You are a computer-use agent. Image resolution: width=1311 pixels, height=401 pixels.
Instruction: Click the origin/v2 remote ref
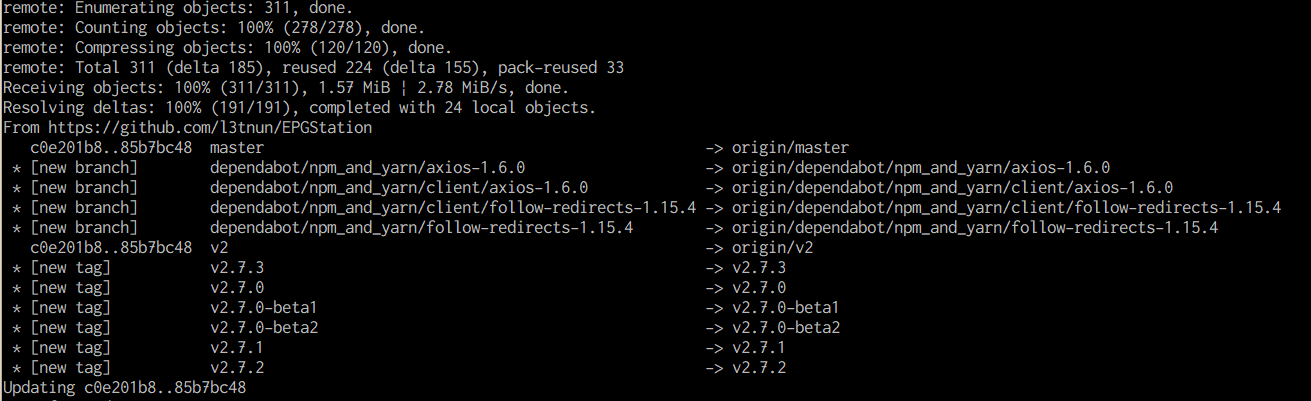coord(771,247)
